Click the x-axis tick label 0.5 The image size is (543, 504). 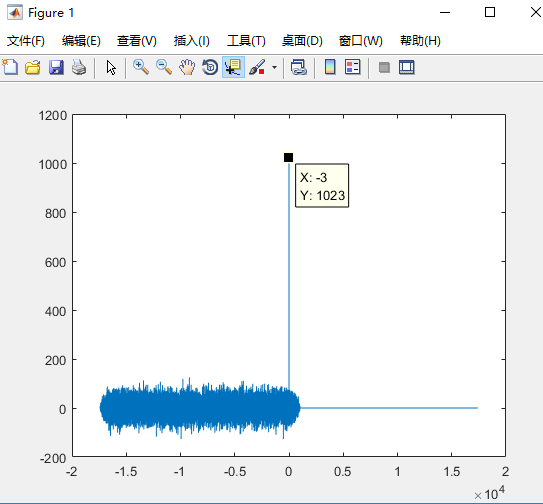pyautogui.click(x=342, y=471)
